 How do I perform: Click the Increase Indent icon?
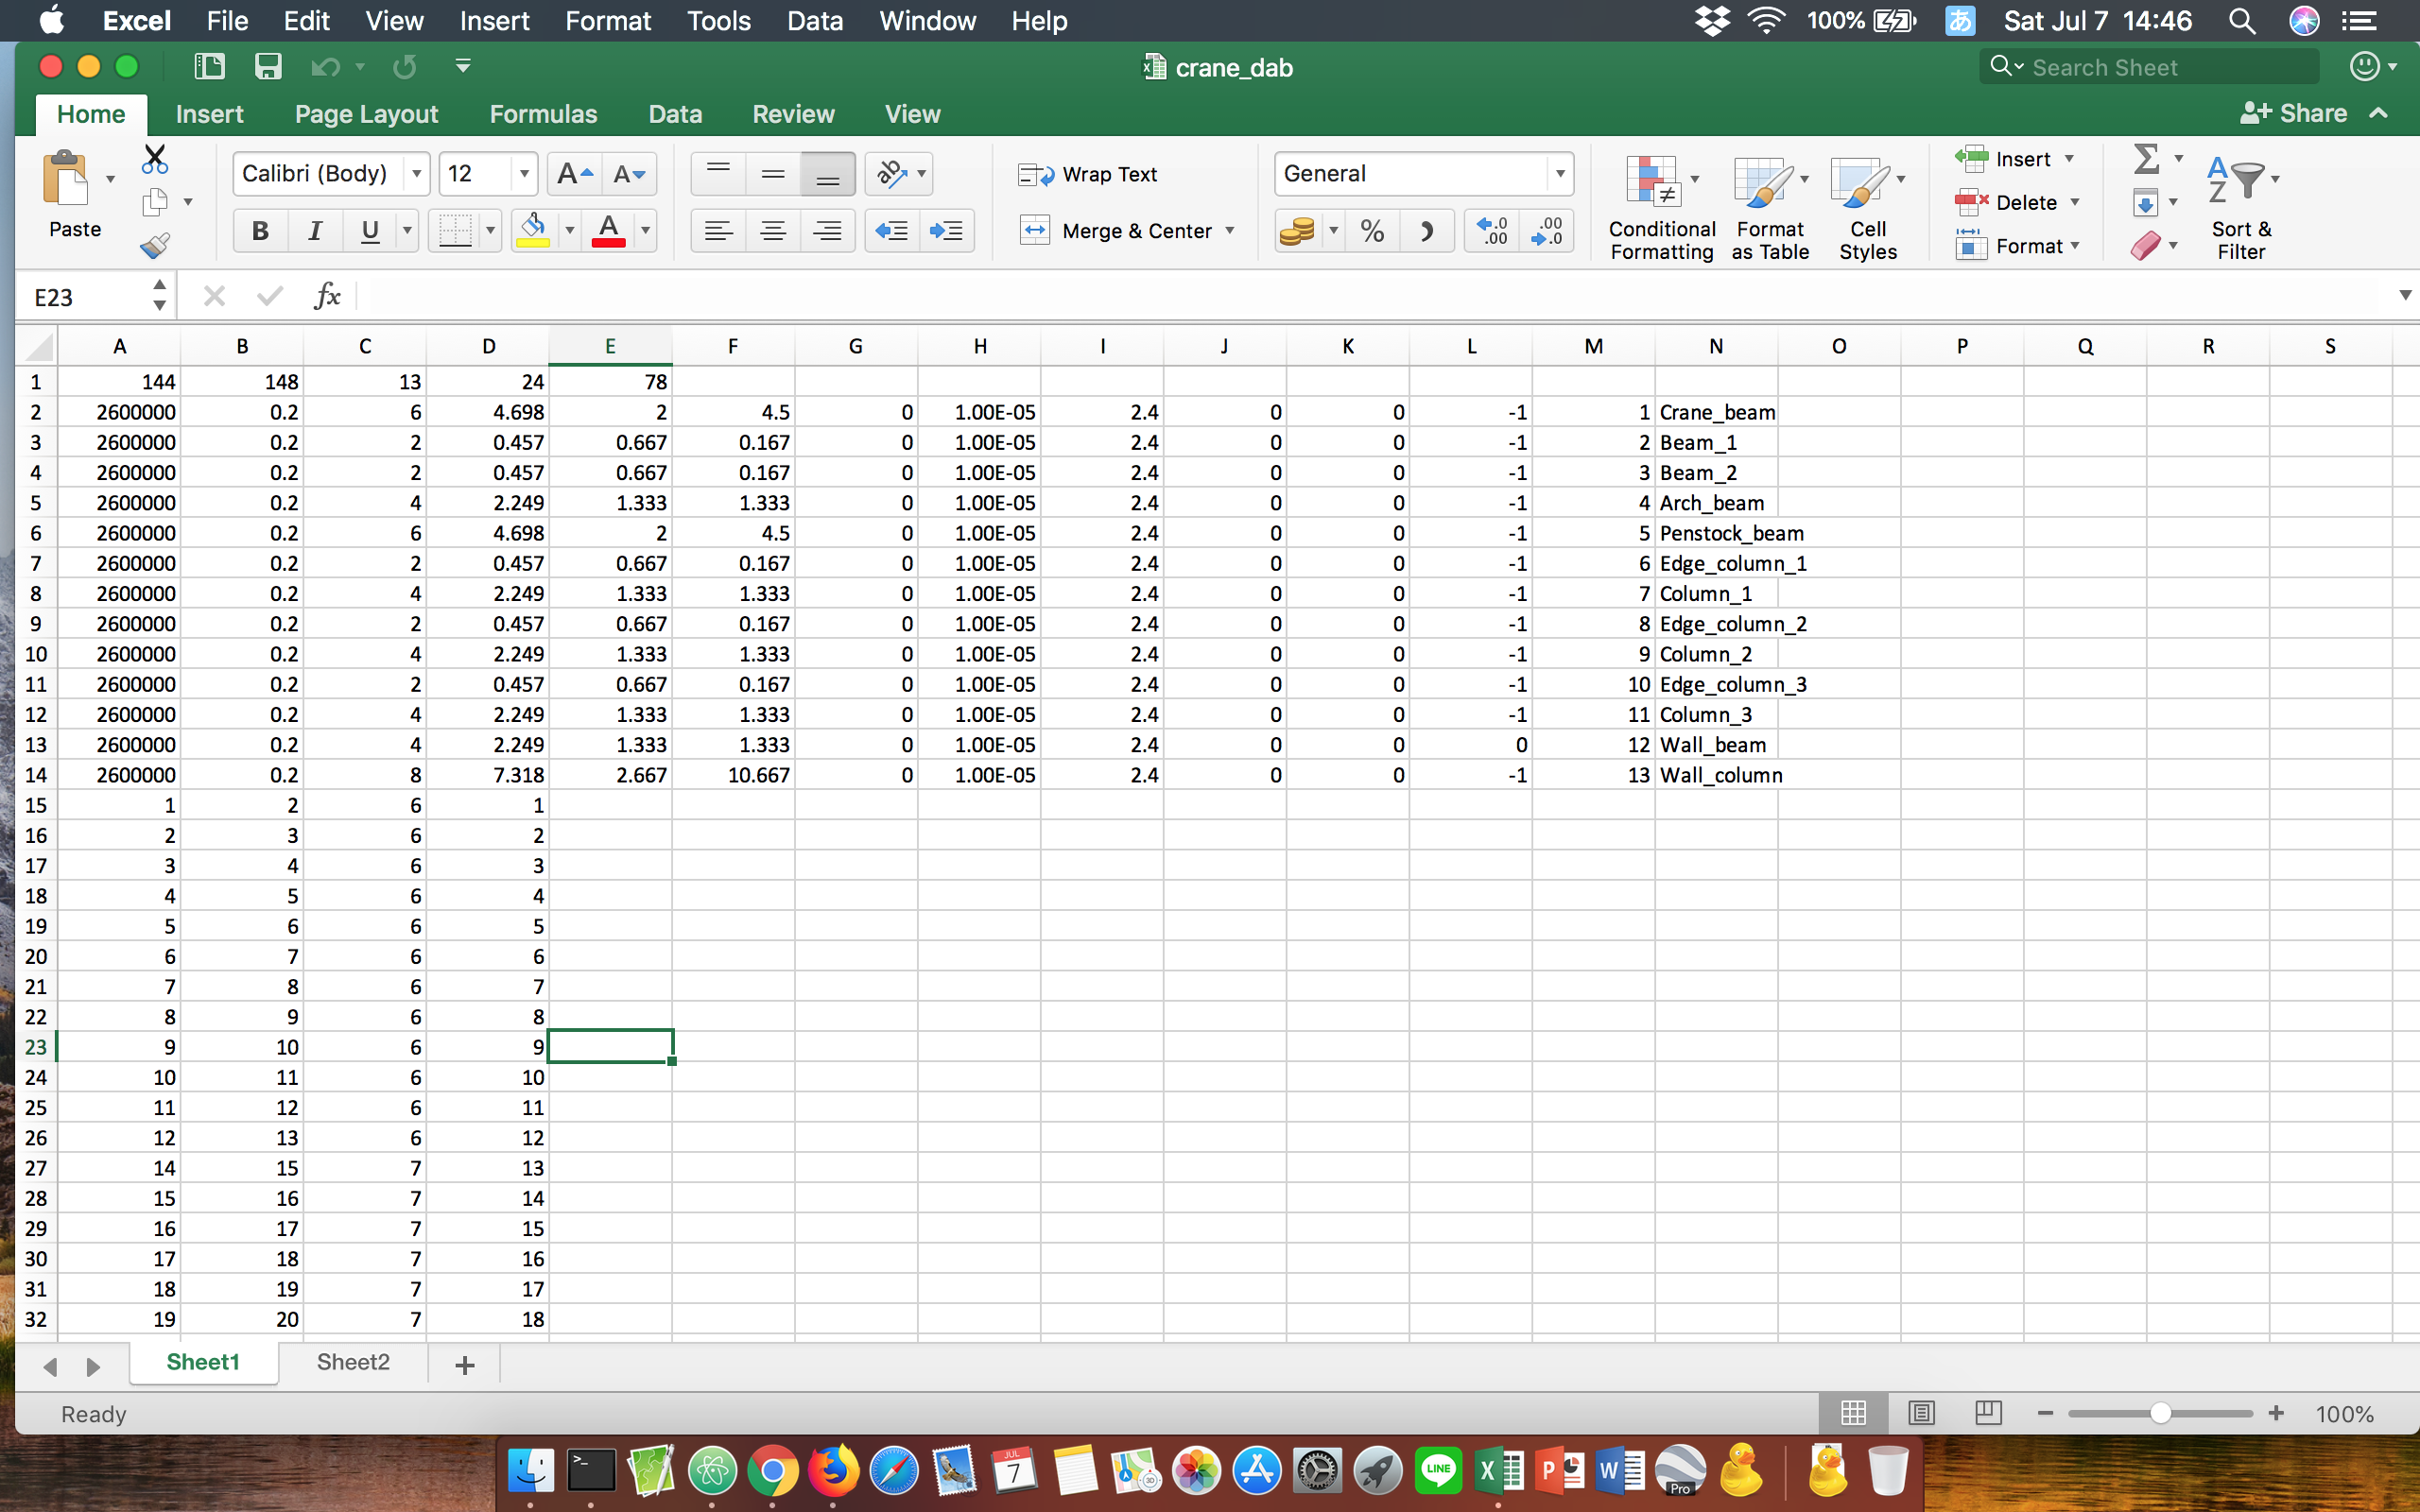(x=946, y=231)
